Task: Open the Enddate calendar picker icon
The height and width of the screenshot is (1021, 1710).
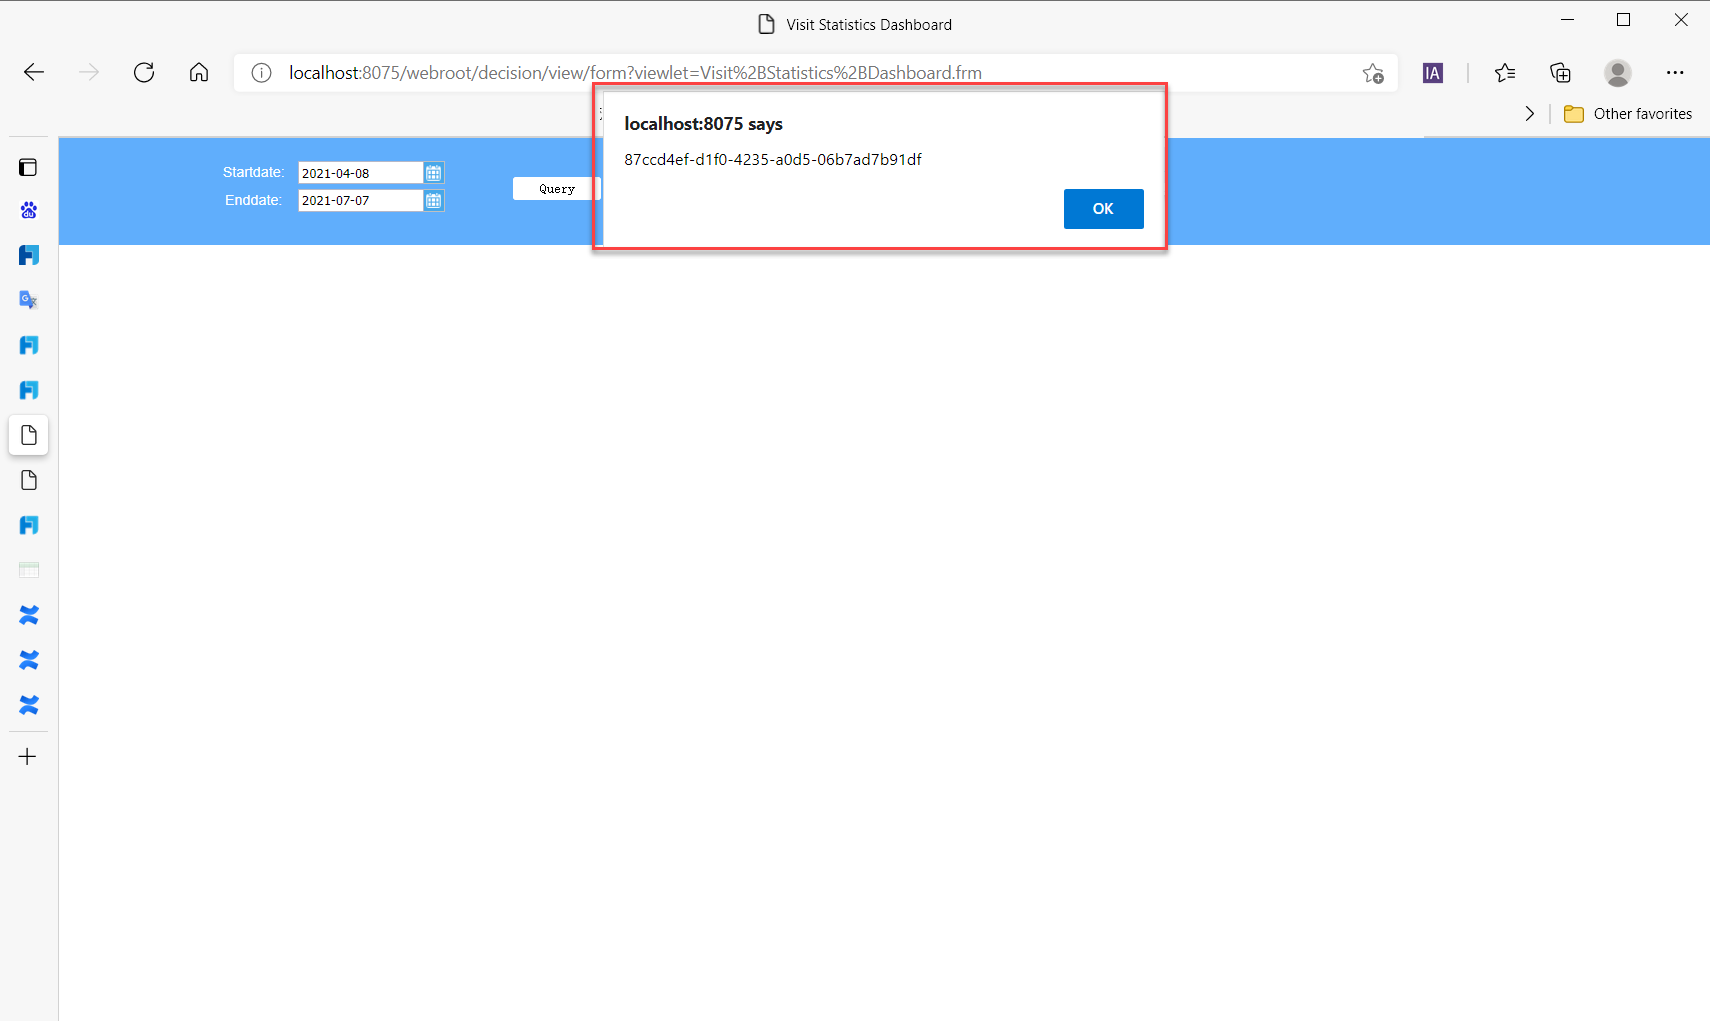Action: (x=434, y=200)
